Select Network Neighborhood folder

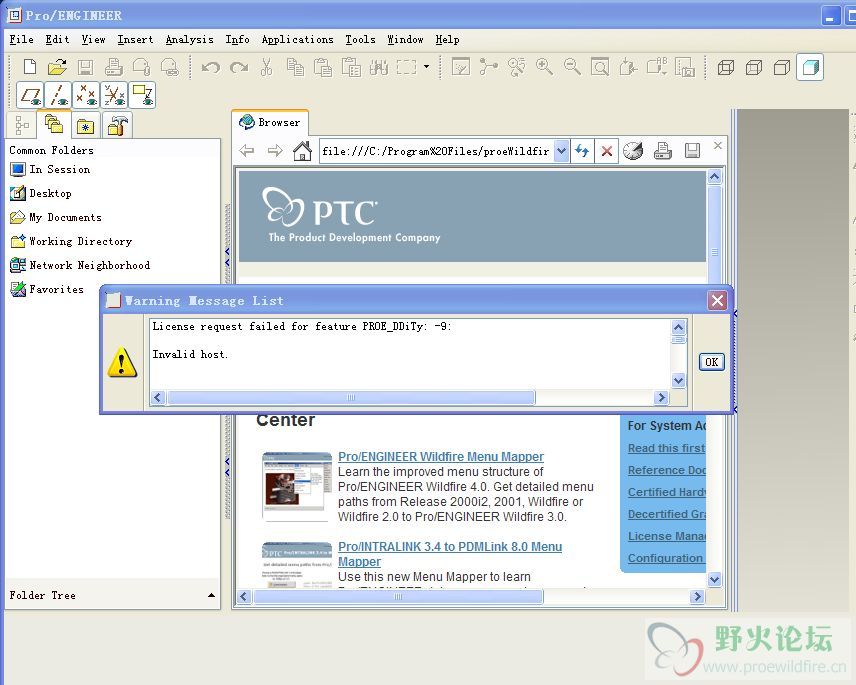click(x=80, y=265)
